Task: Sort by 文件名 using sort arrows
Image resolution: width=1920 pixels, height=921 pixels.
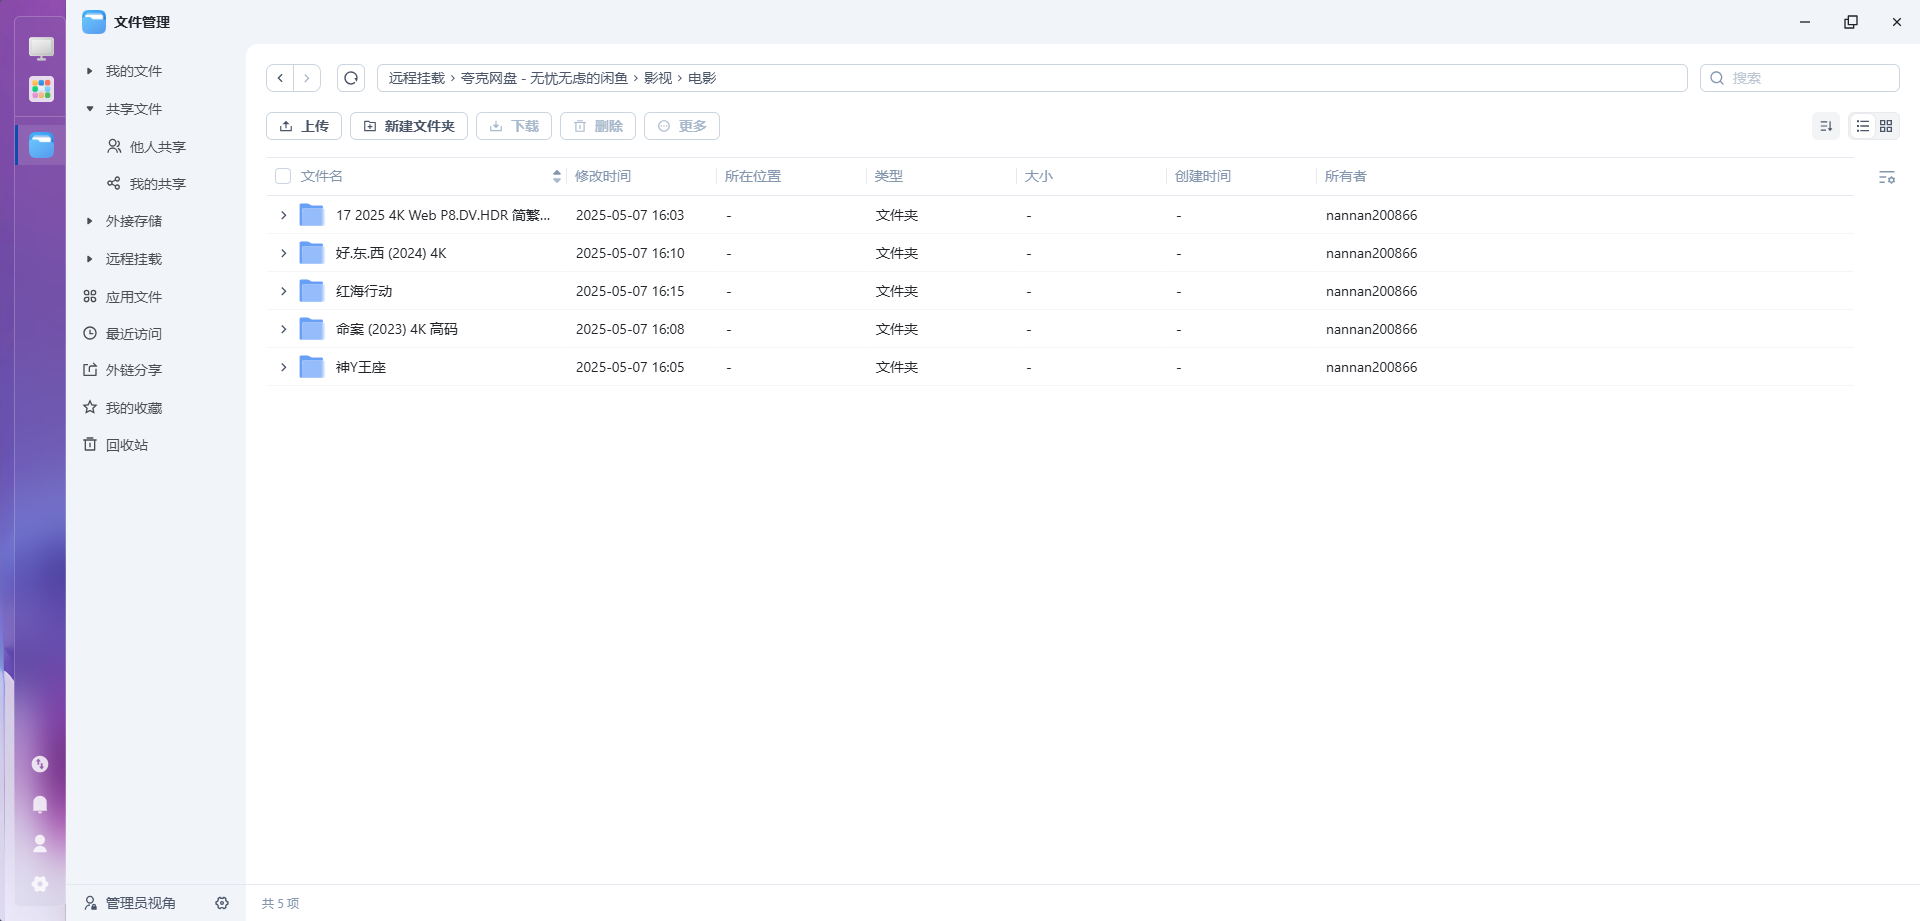Action: click(557, 176)
